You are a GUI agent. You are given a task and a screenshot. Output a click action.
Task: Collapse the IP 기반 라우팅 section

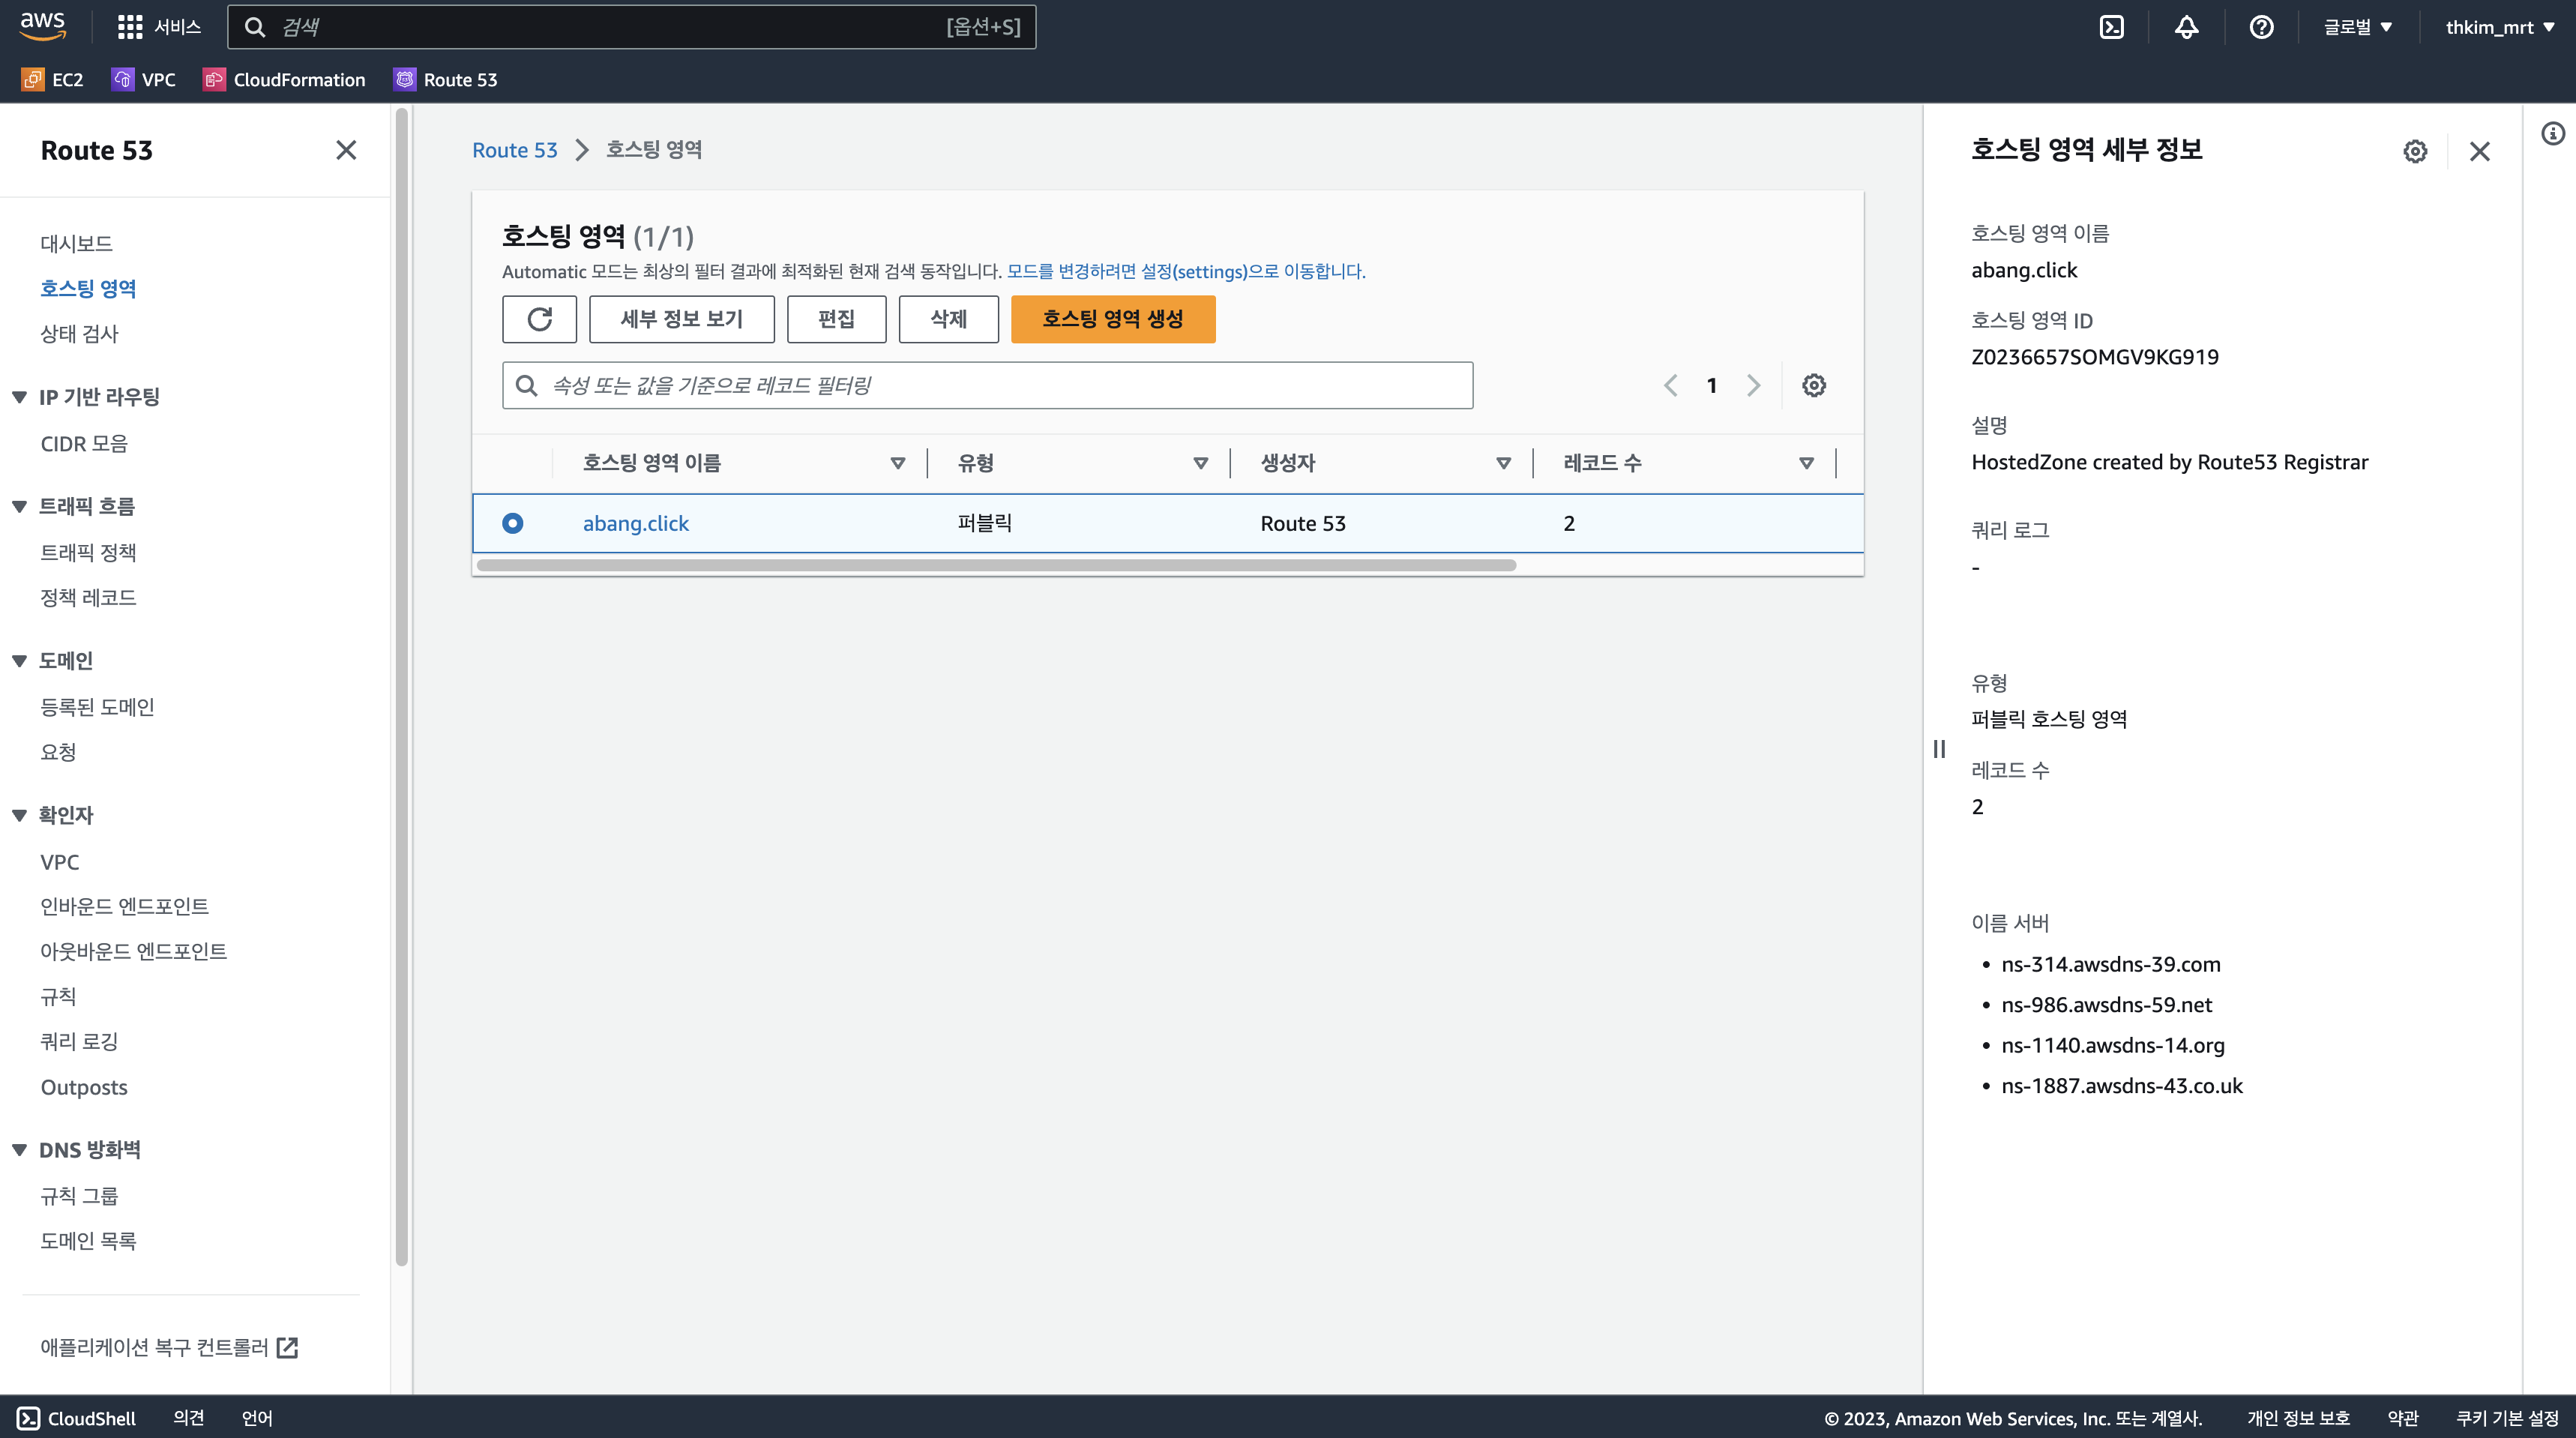pos(19,397)
